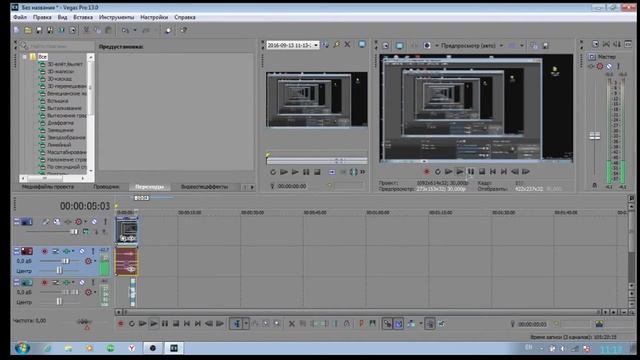This screenshot has height=360, width=640.
Task: Open the Правка menu
Action: pyautogui.click(x=42, y=18)
